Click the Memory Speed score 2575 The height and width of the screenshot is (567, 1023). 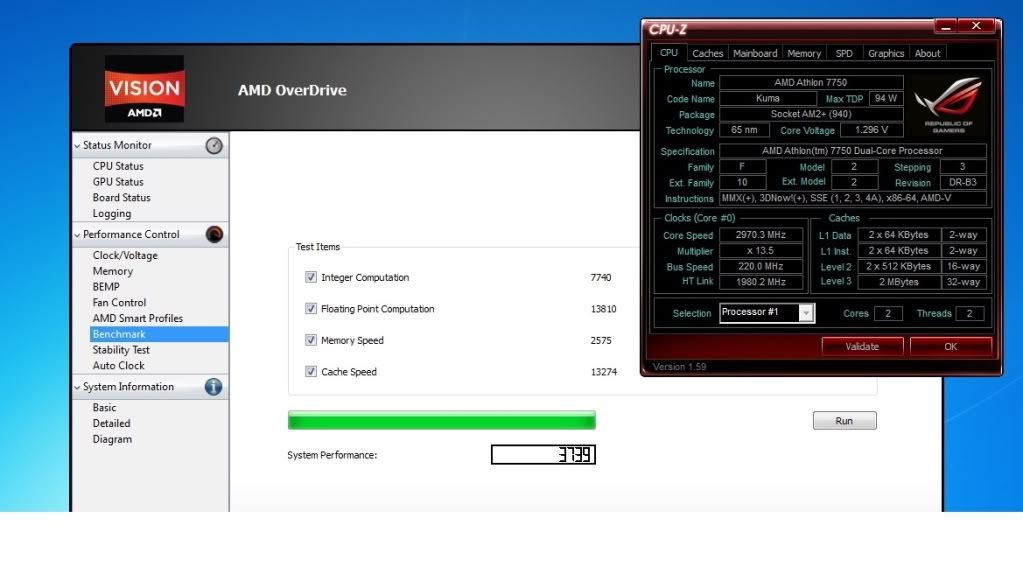[601, 340]
